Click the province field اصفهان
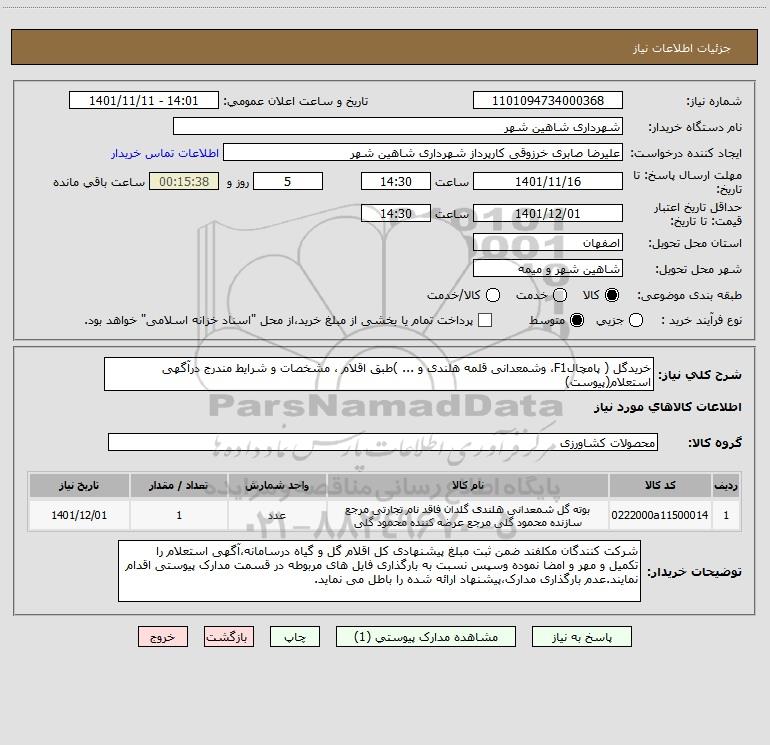Image resolution: width=770 pixels, height=745 pixels. 548,243
